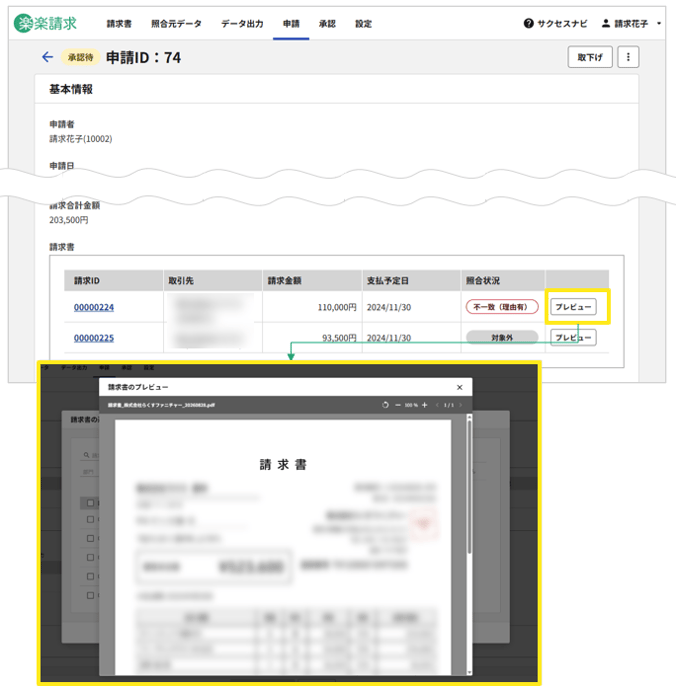Click the 基本情報 section heading

point(71,89)
